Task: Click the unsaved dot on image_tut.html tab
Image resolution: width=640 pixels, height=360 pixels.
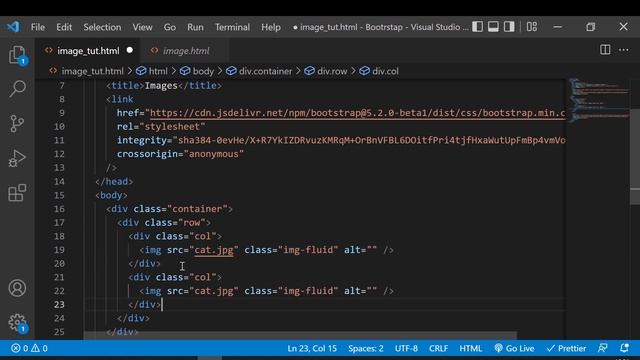Action: tap(130, 50)
